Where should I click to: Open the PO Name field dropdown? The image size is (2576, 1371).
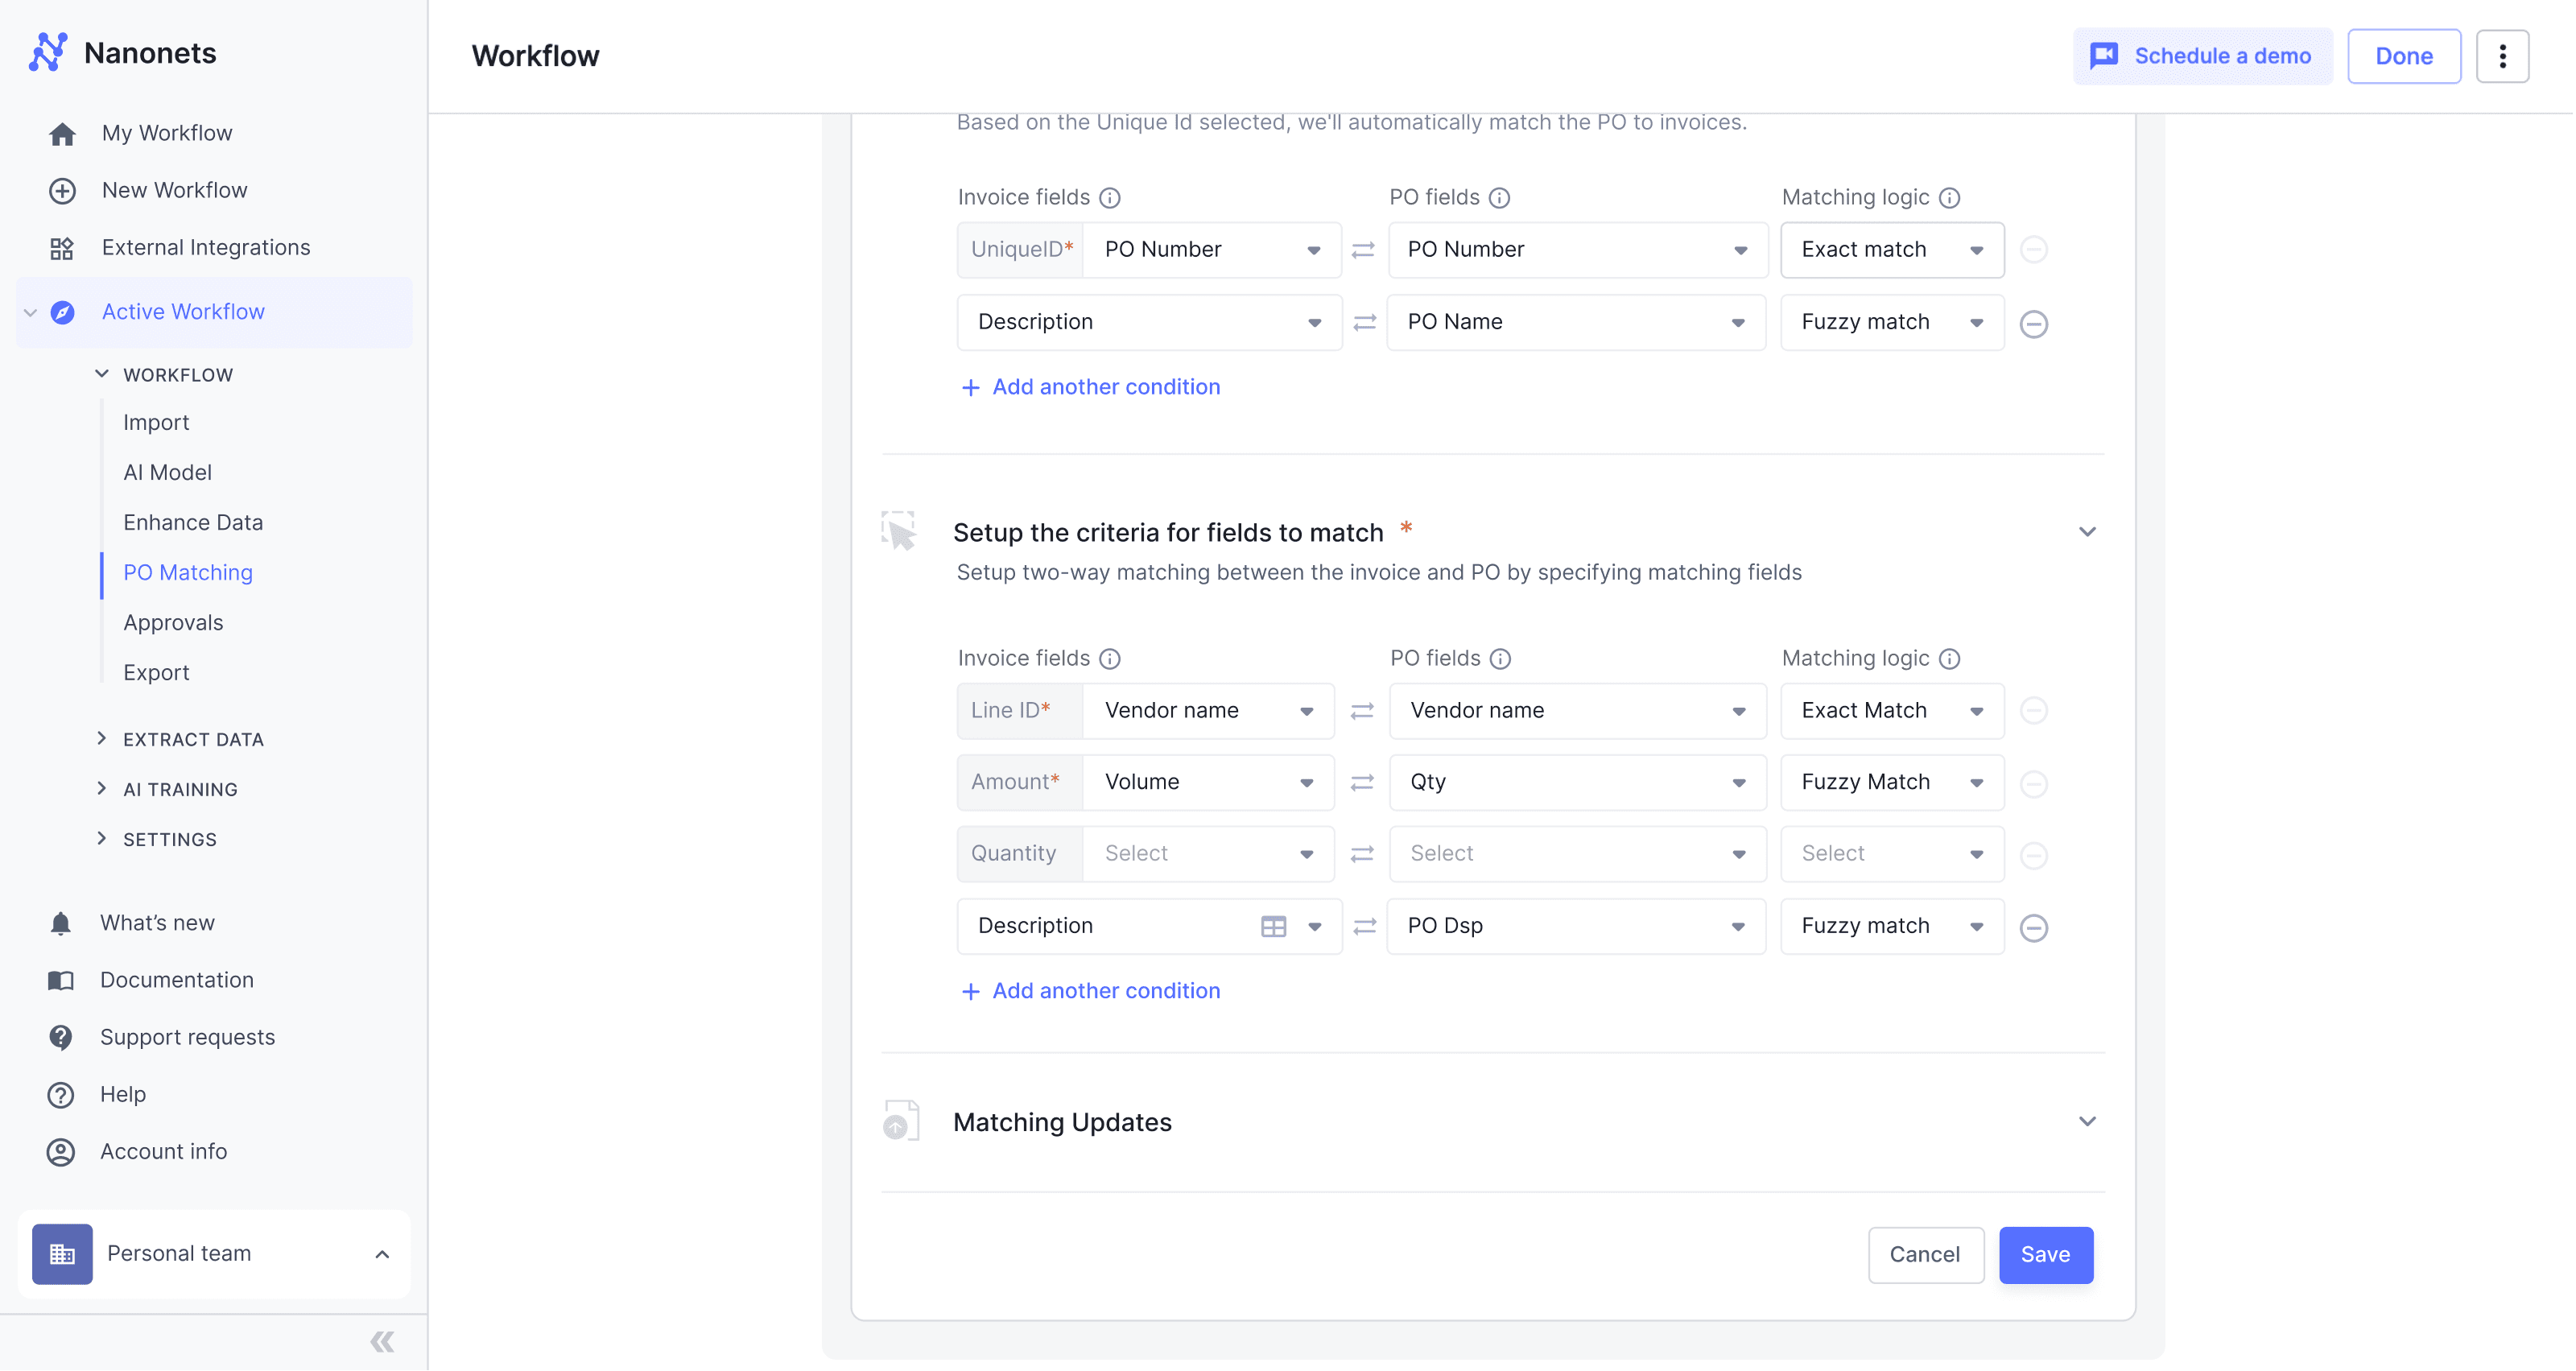click(1575, 322)
